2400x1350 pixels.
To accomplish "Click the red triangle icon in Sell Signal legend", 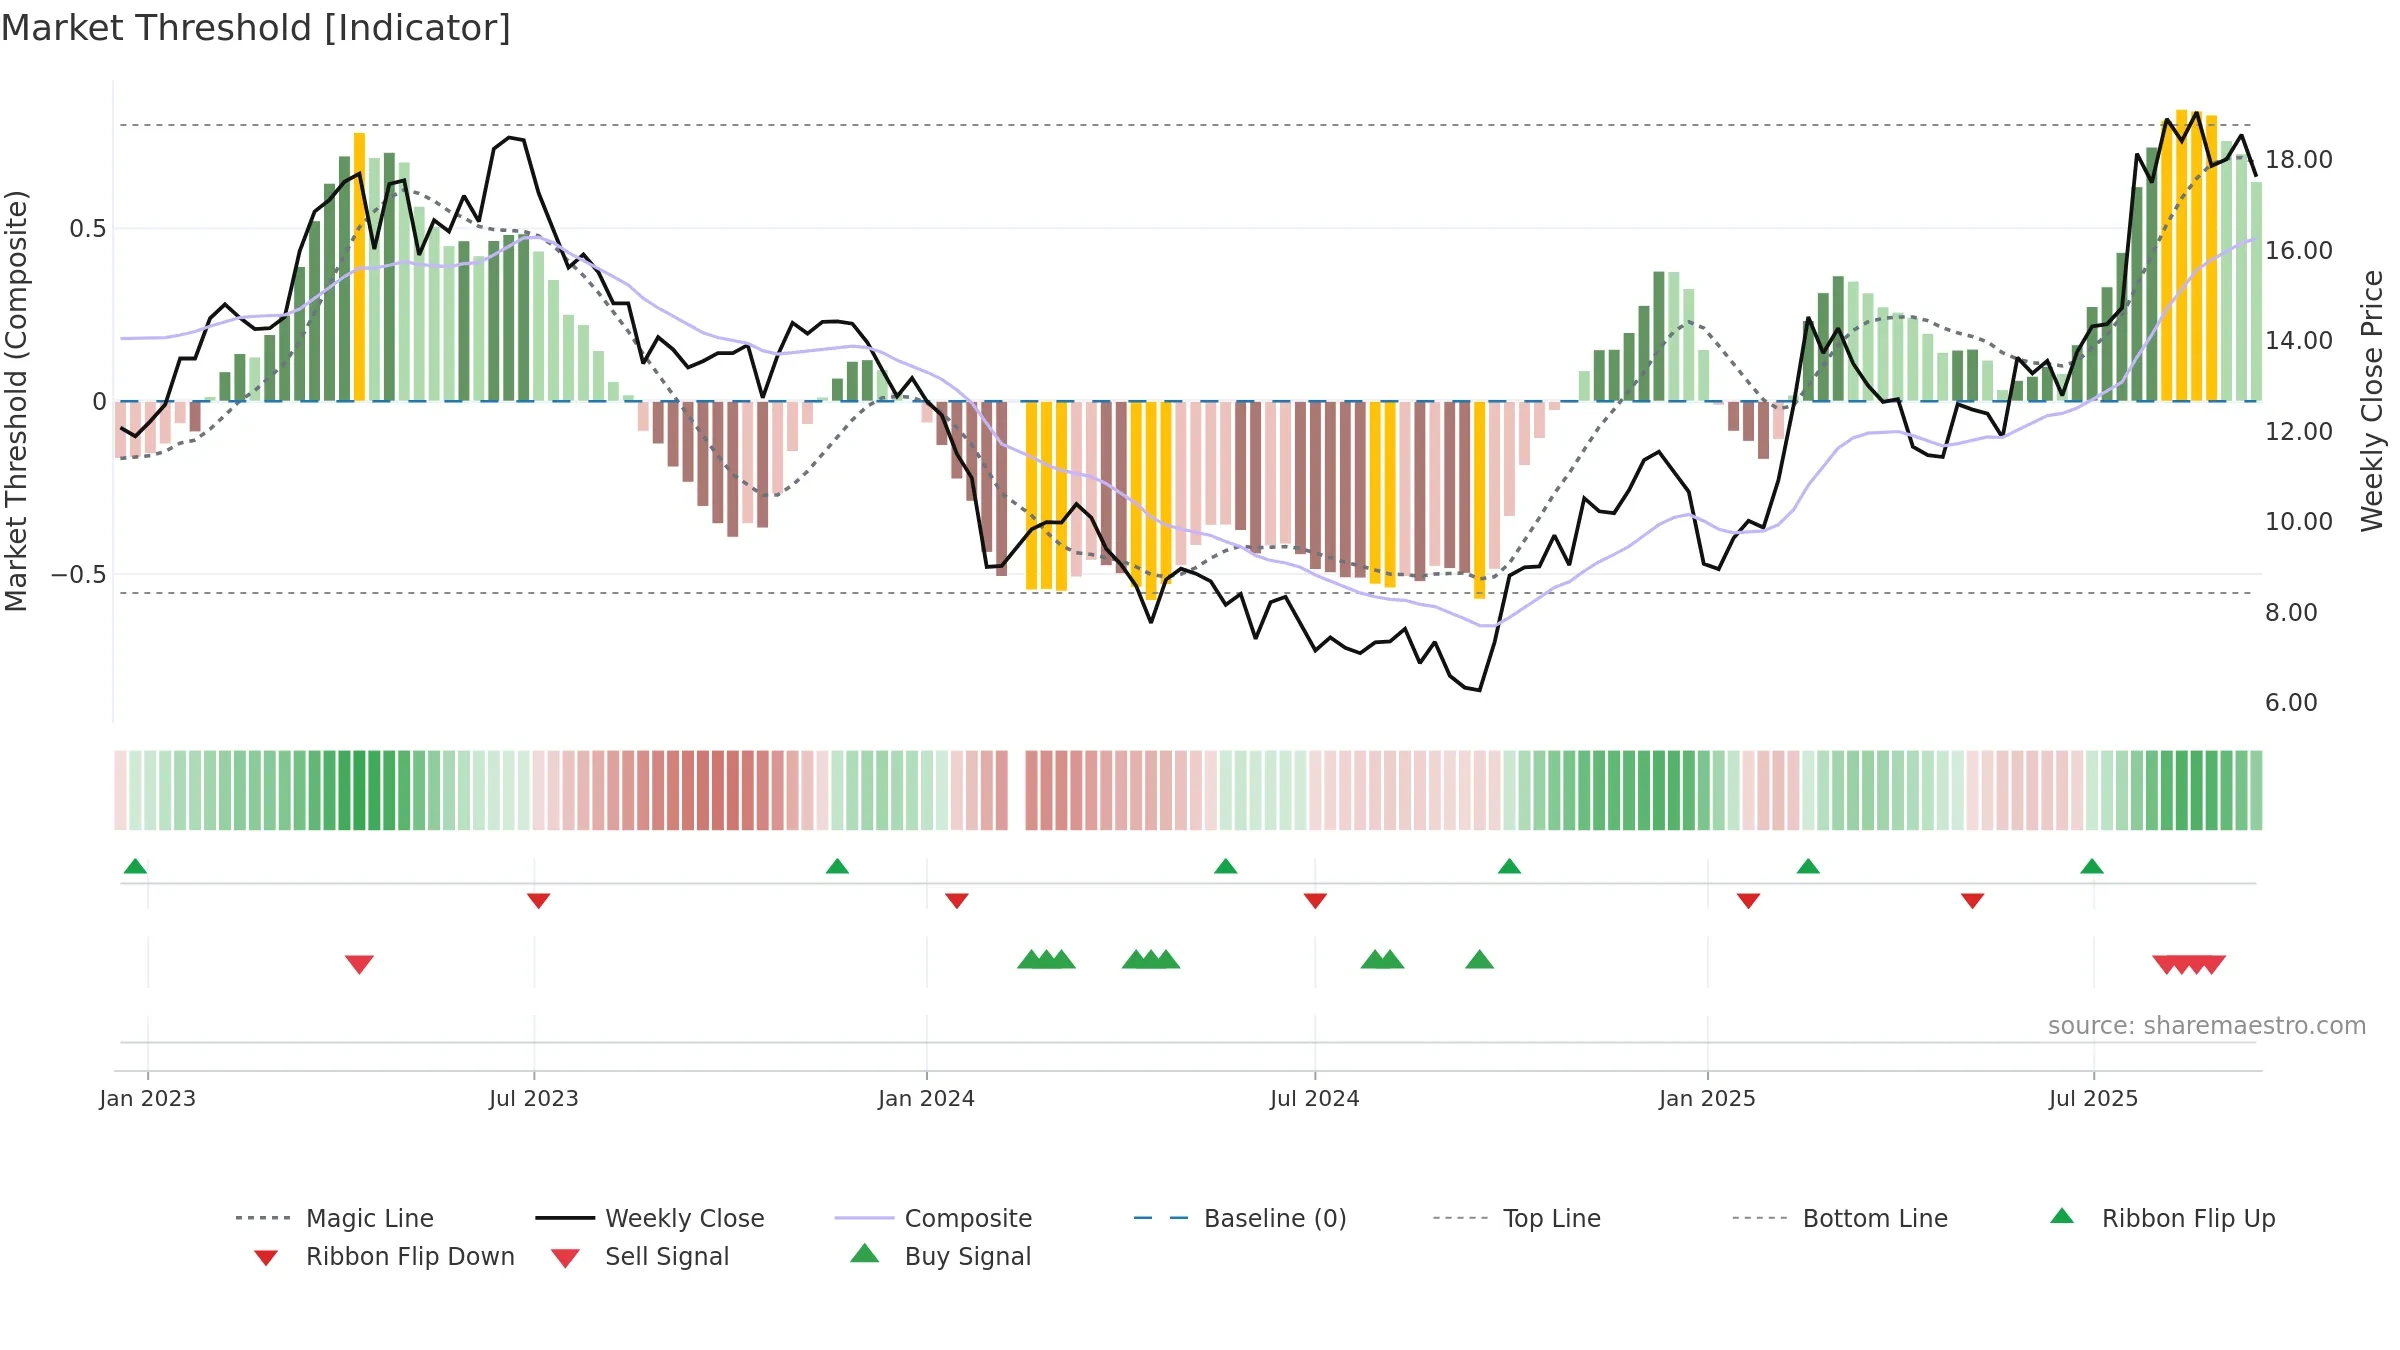I will tap(565, 1258).
